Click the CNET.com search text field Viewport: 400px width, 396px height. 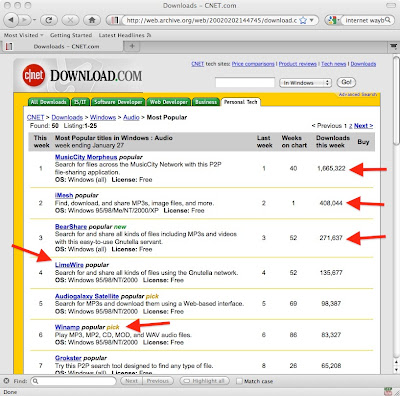[245, 82]
